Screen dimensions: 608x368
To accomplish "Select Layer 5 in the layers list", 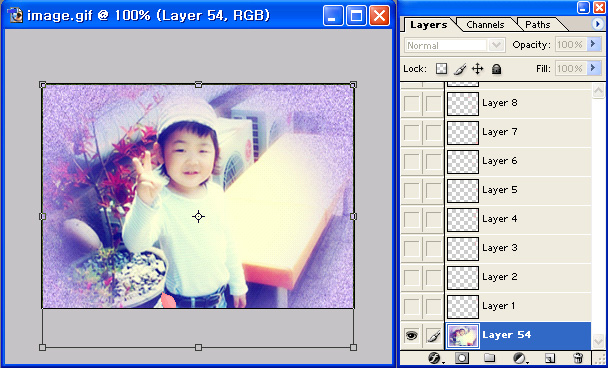I will [518, 190].
